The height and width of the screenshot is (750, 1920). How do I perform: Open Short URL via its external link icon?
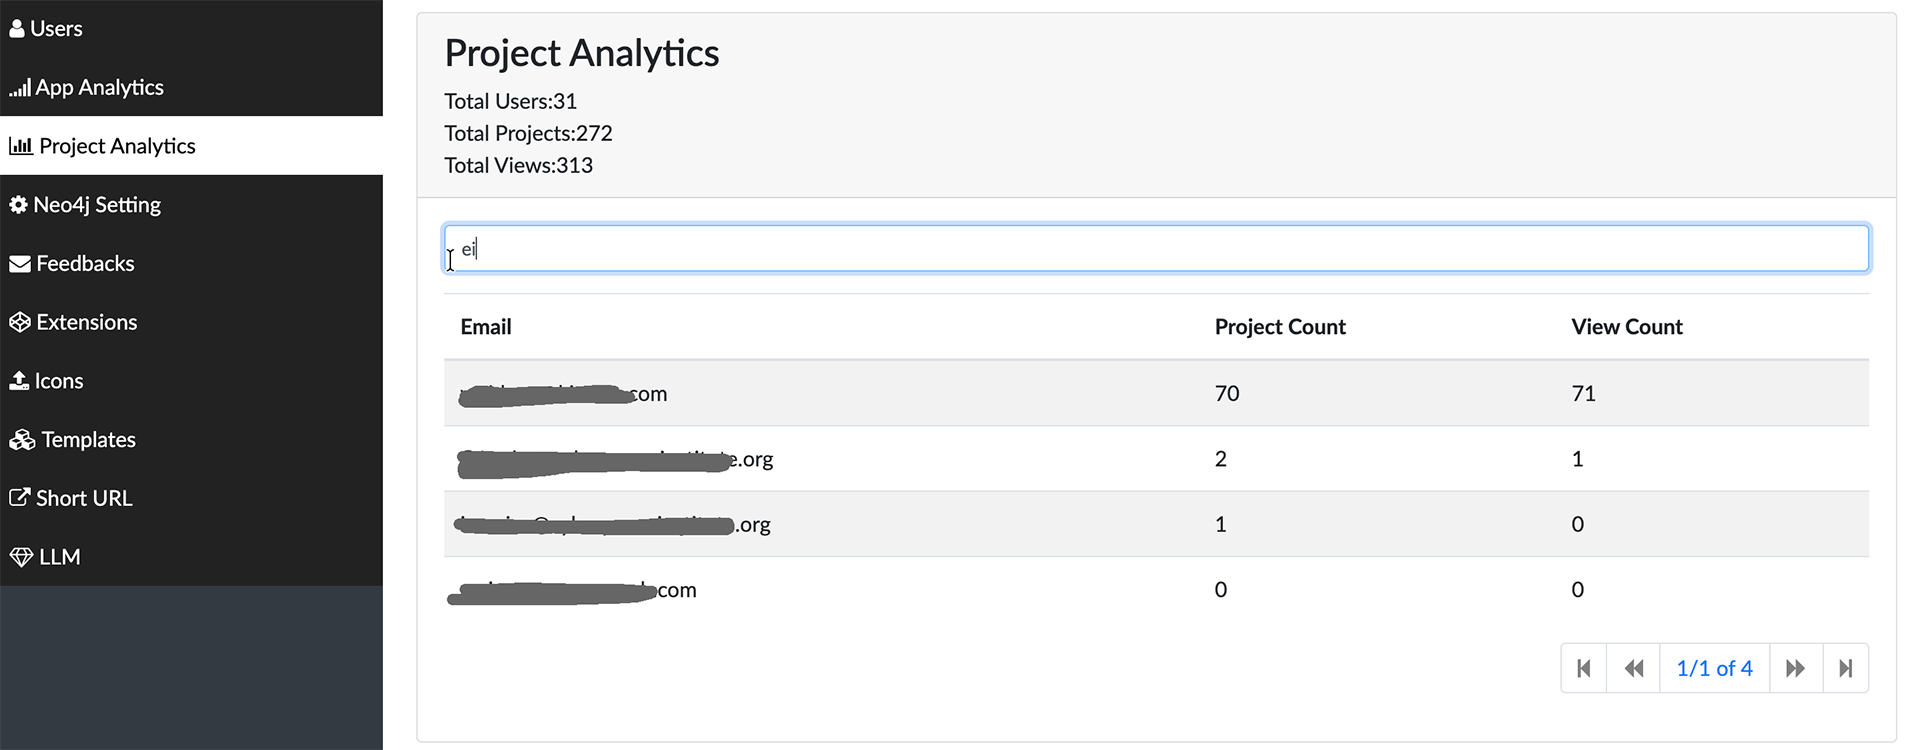tap(19, 497)
